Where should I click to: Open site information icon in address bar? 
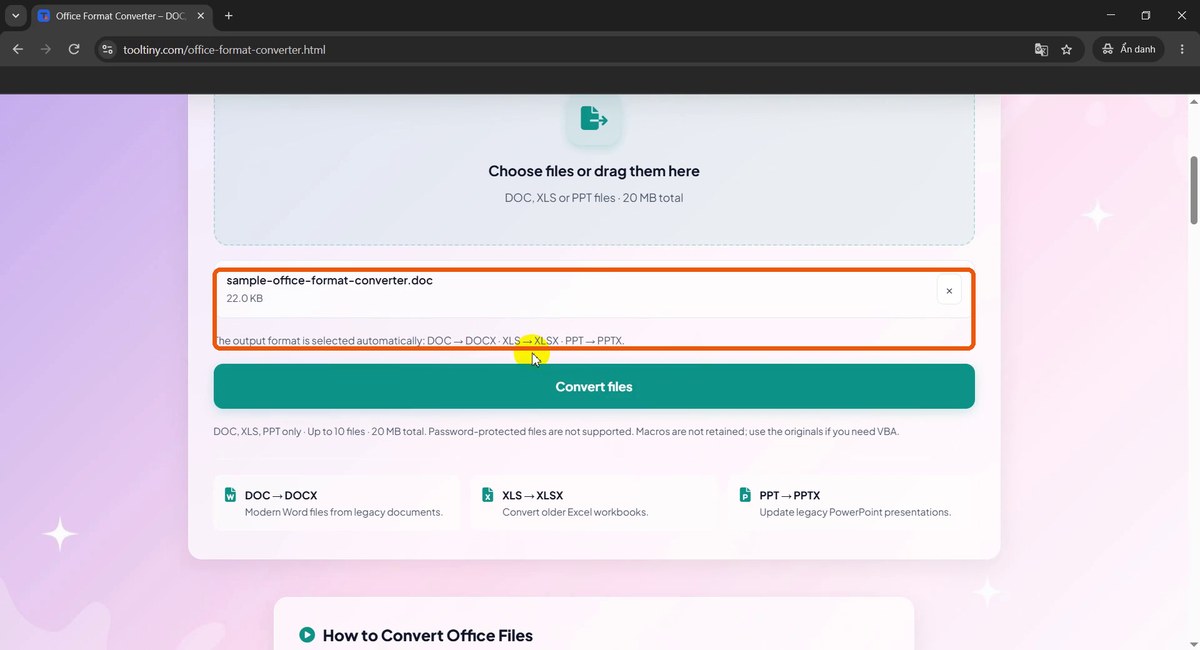coord(109,49)
